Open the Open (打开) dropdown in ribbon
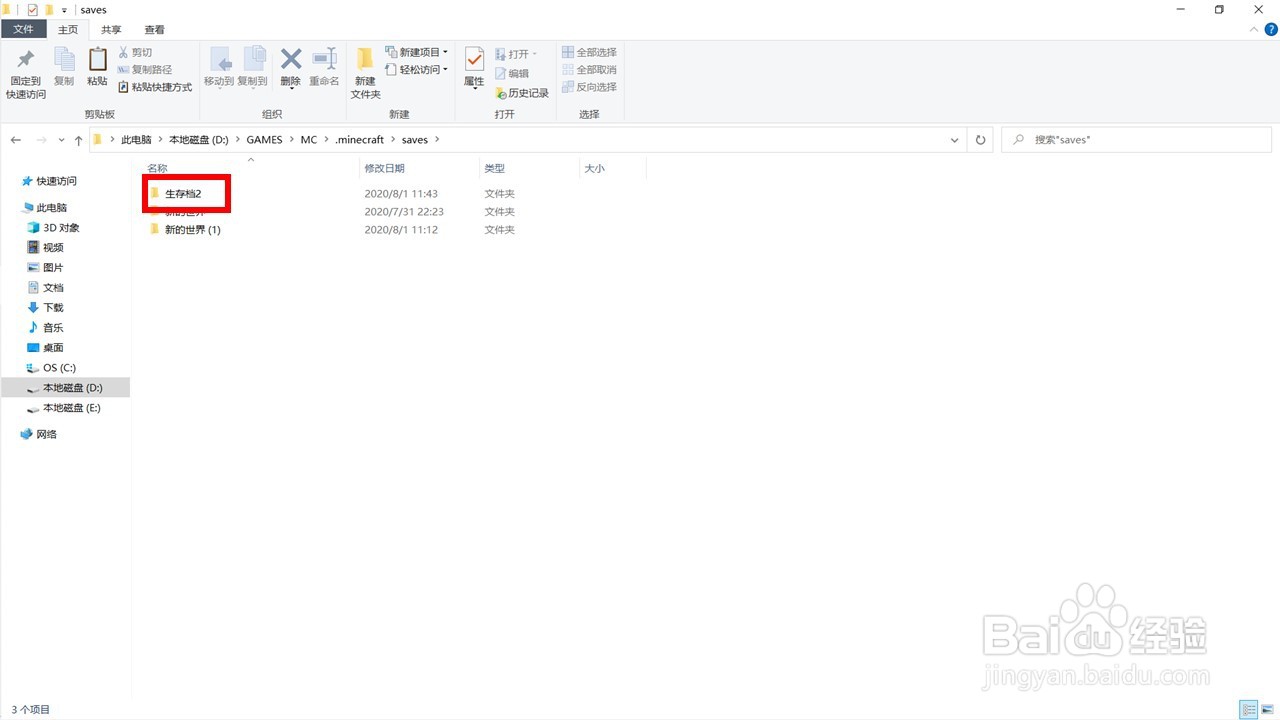This screenshot has width=1280, height=720. (516, 53)
